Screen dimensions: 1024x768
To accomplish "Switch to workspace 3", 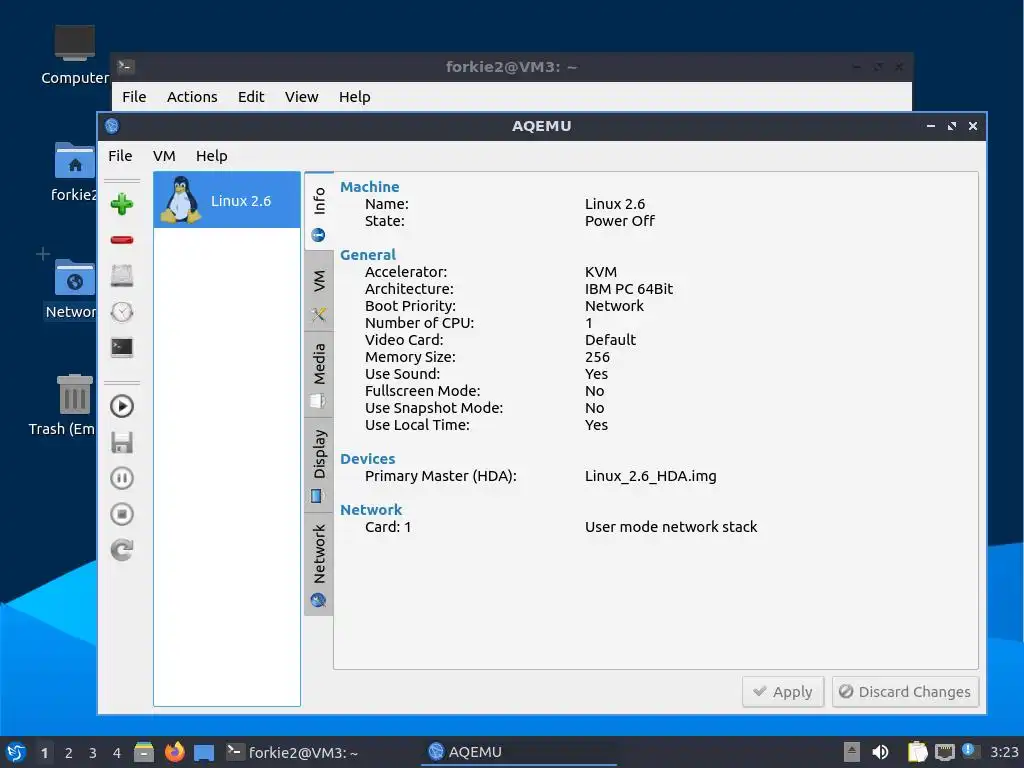I will pyautogui.click(x=93, y=753).
